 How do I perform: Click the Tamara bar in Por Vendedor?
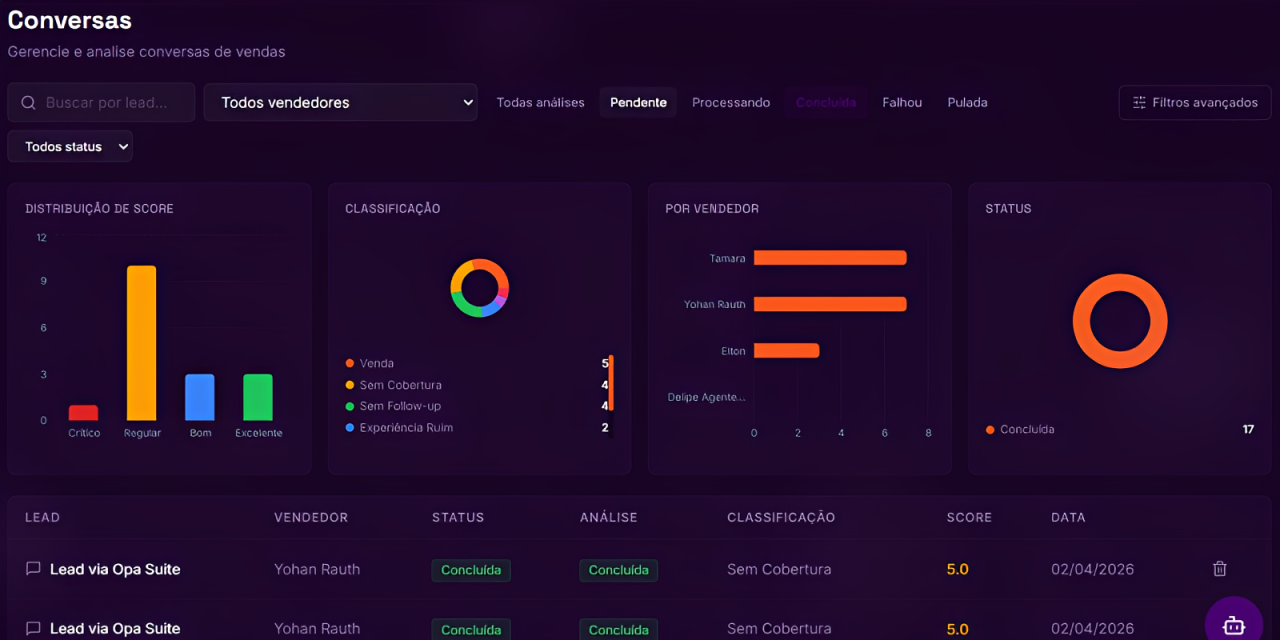pyautogui.click(x=829, y=258)
